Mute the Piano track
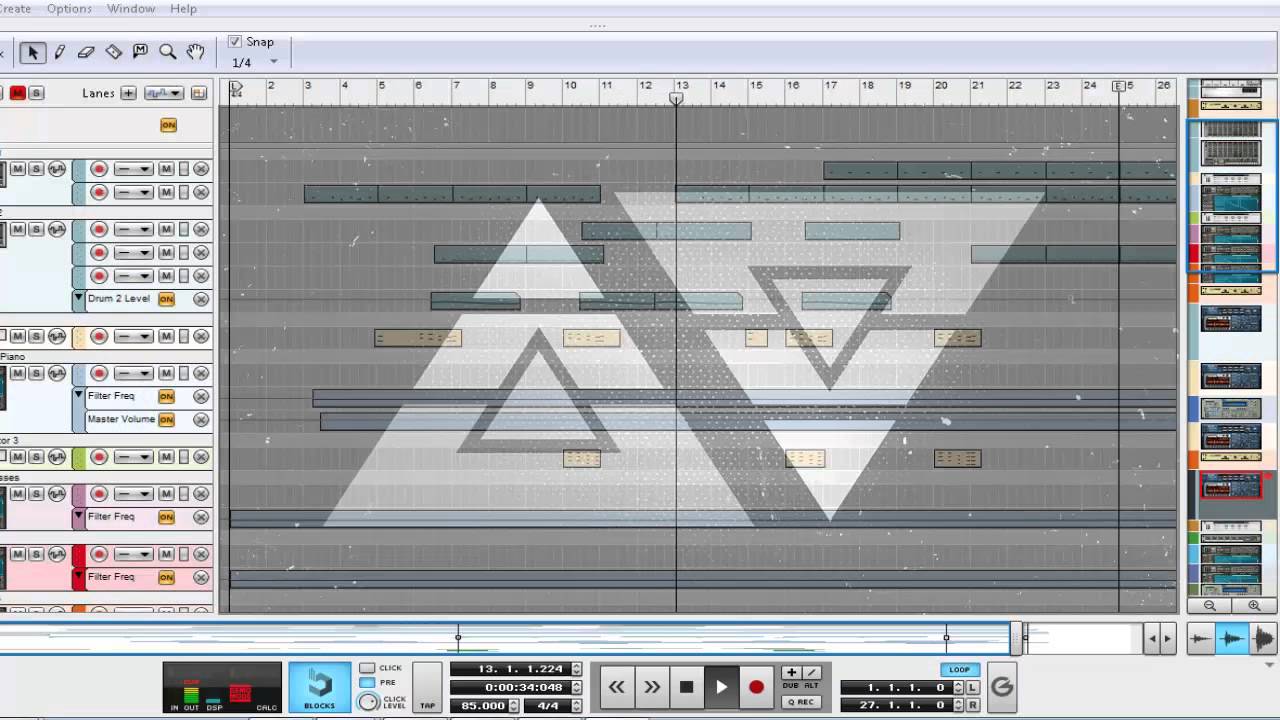Image resolution: width=1280 pixels, height=720 pixels. pyautogui.click(x=17, y=373)
